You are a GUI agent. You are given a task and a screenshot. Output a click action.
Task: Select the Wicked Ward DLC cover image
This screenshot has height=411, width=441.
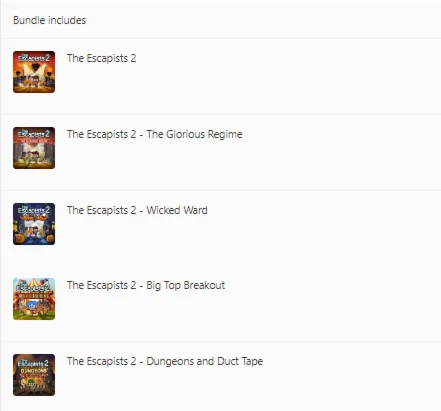(34, 224)
